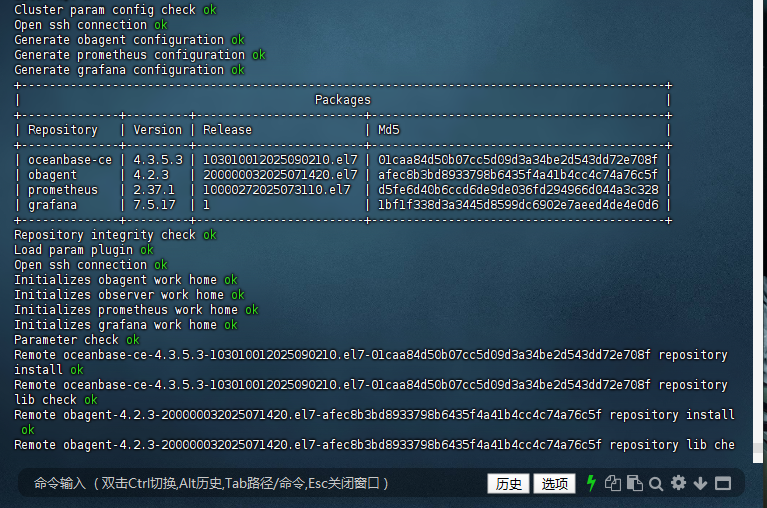Click the 'Initializes observer work home' line
The image size is (767, 508).
click(x=129, y=295)
